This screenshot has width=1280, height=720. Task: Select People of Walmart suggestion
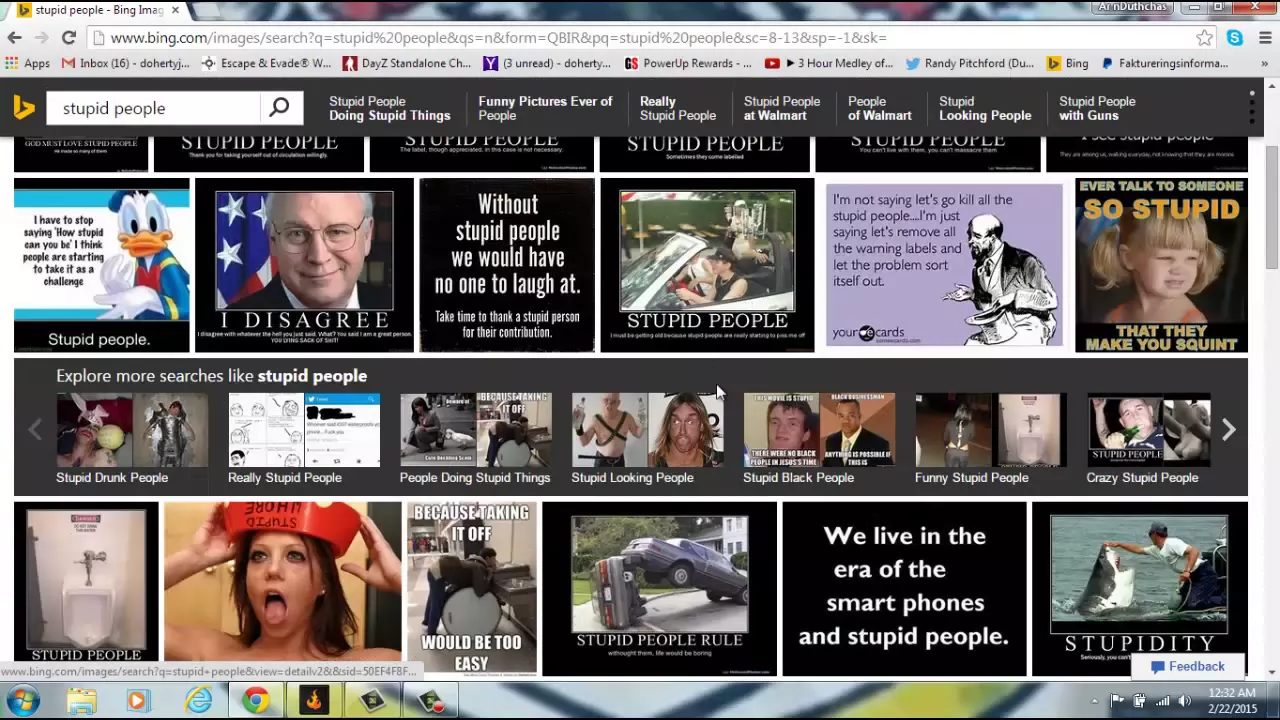879,108
